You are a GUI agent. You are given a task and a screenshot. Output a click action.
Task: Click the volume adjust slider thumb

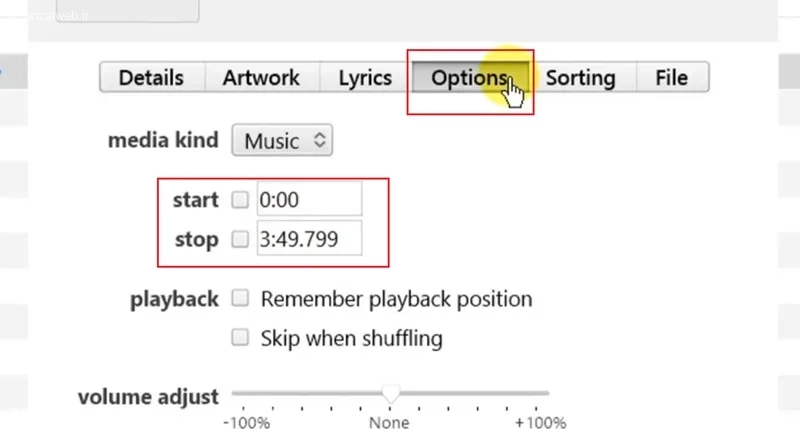tap(391, 393)
